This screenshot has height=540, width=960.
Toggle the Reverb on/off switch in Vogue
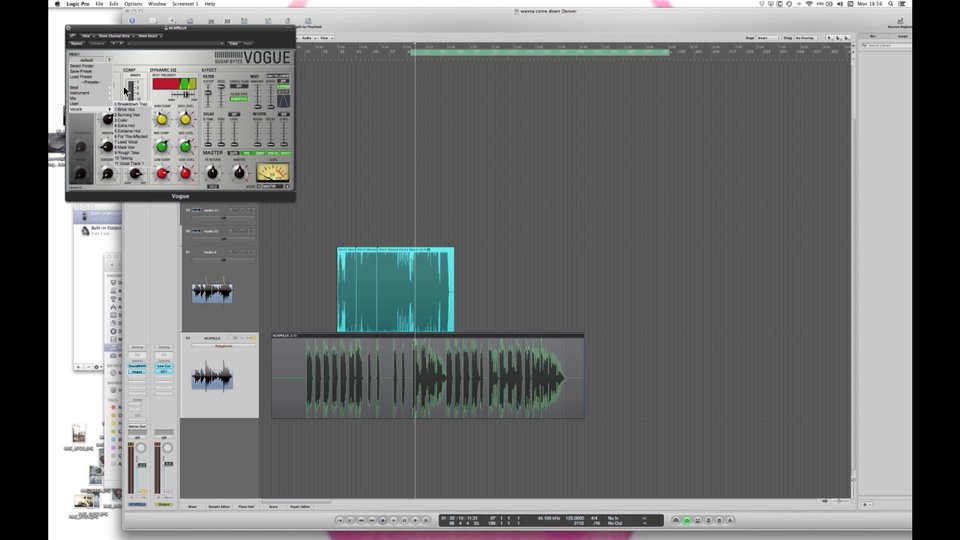(x=283, y=114)
